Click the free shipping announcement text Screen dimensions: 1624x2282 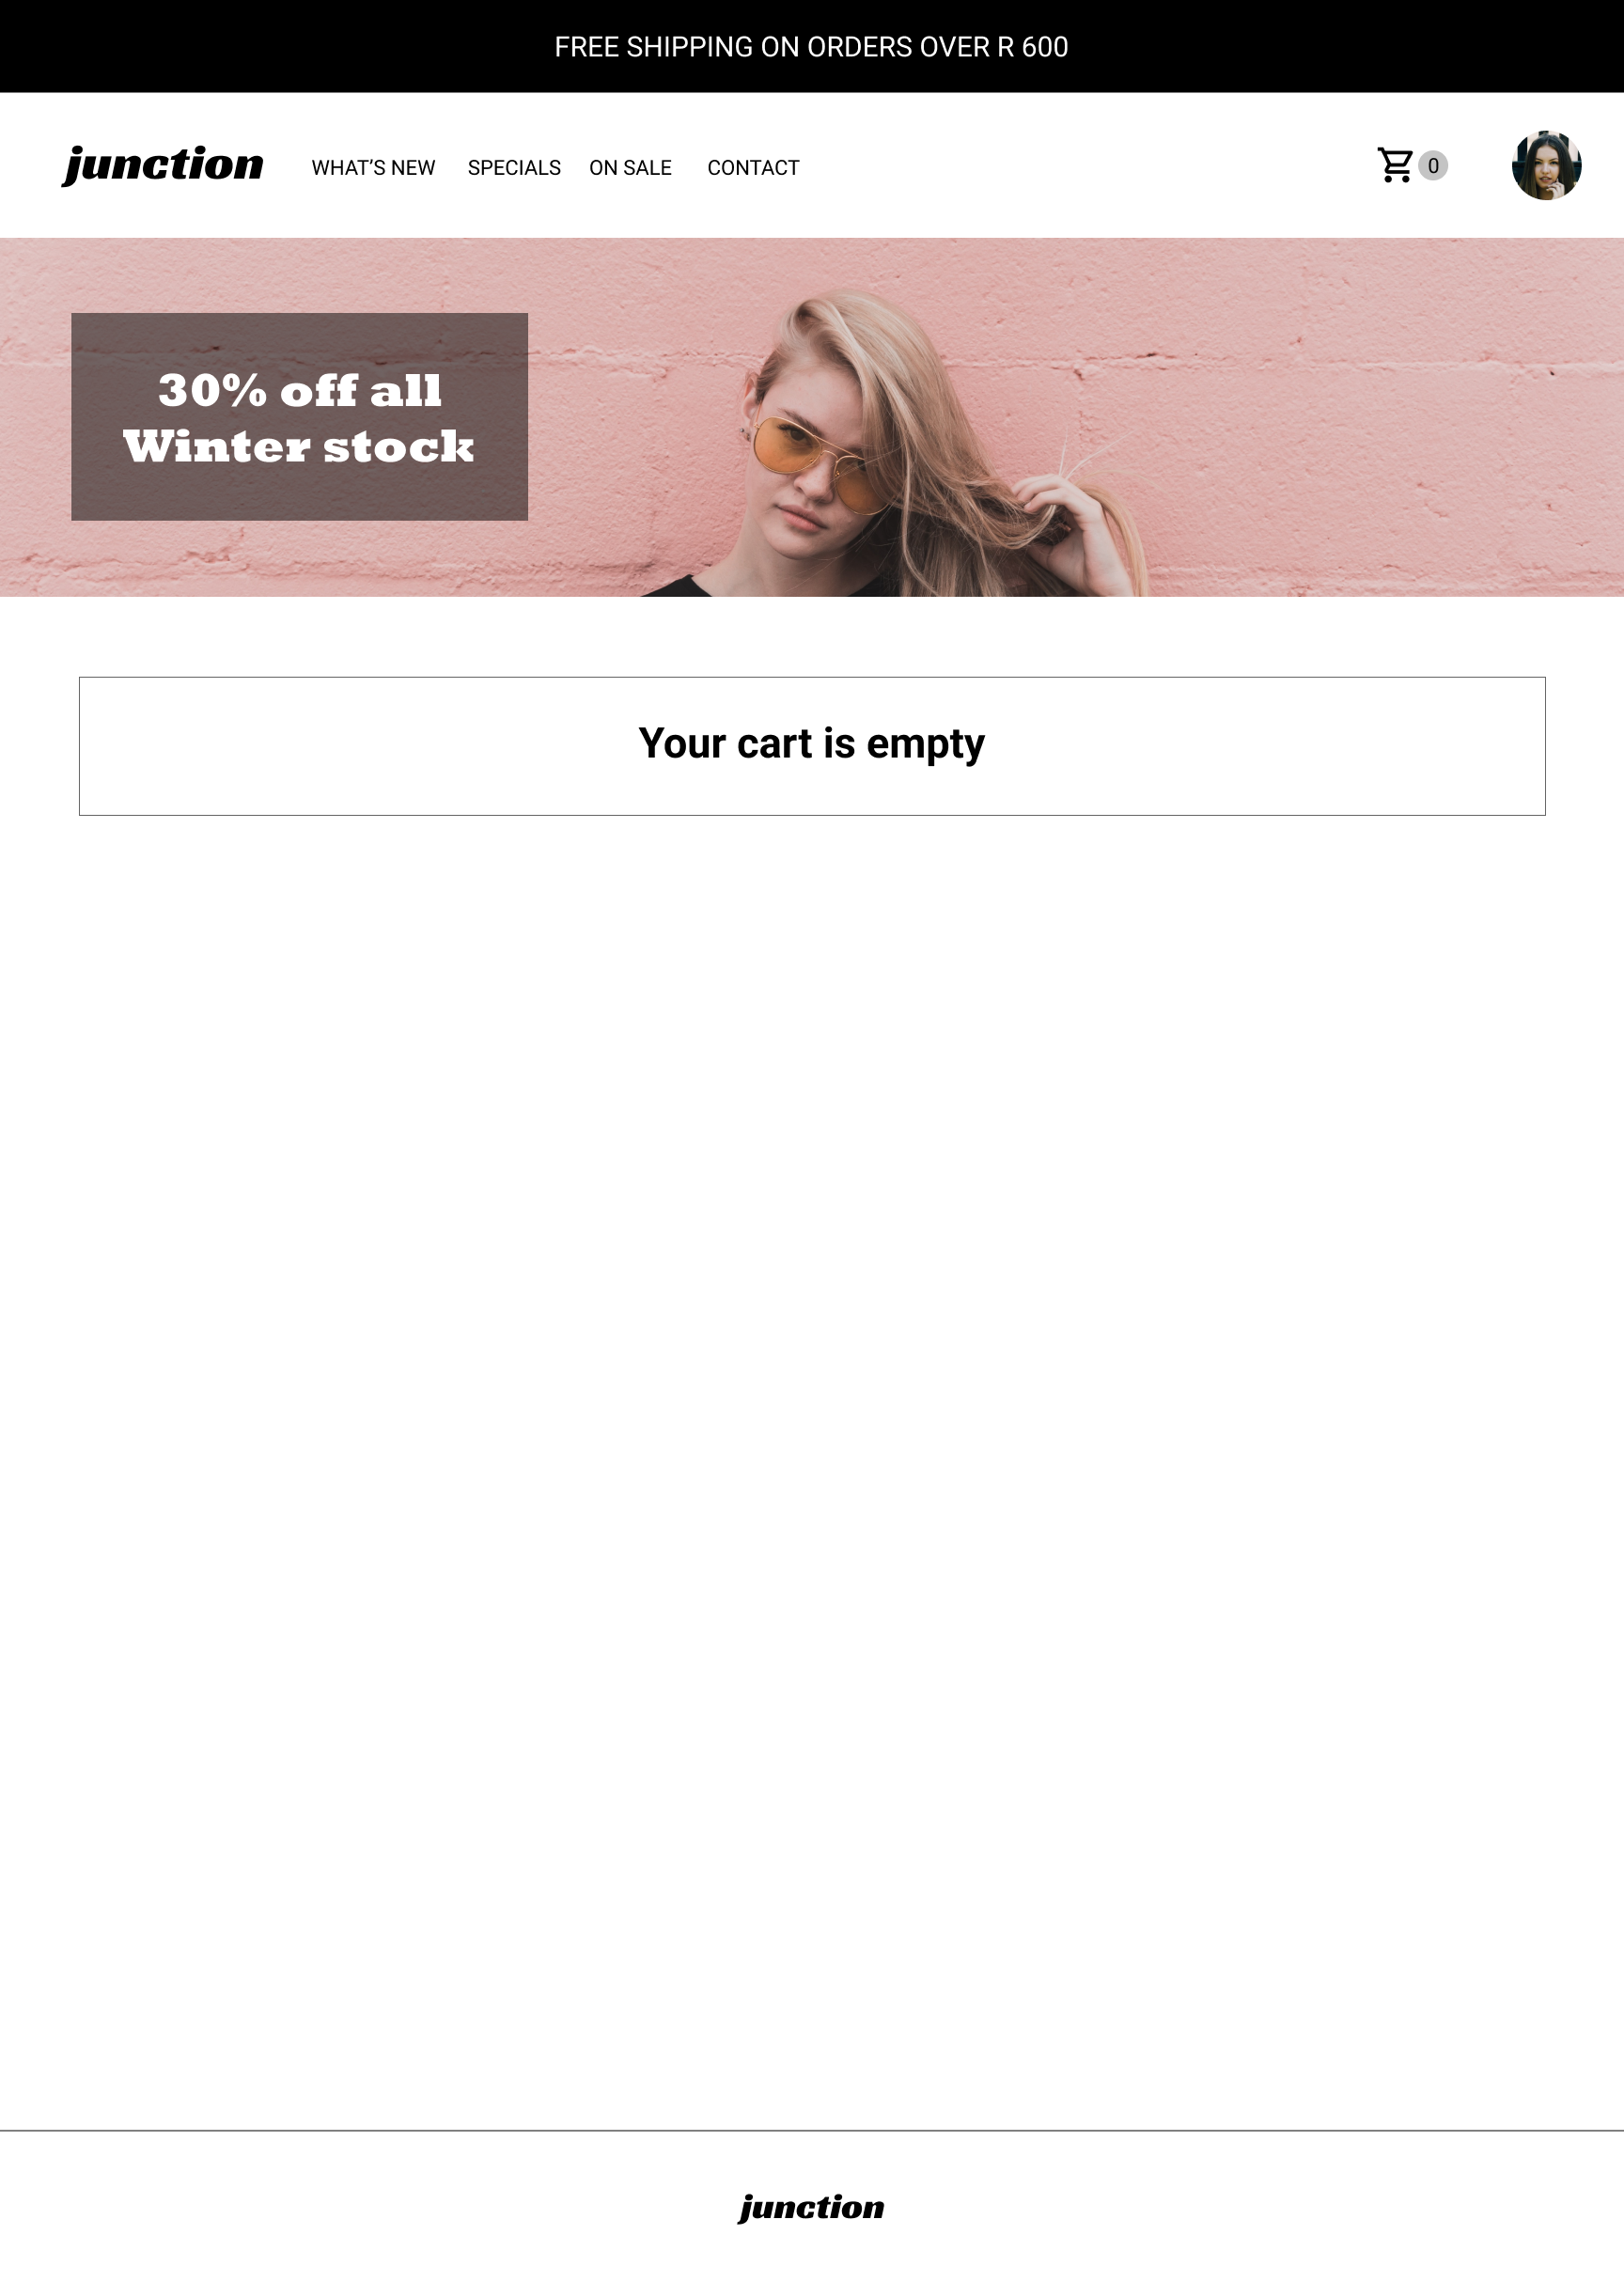click(x=811, y=47)
